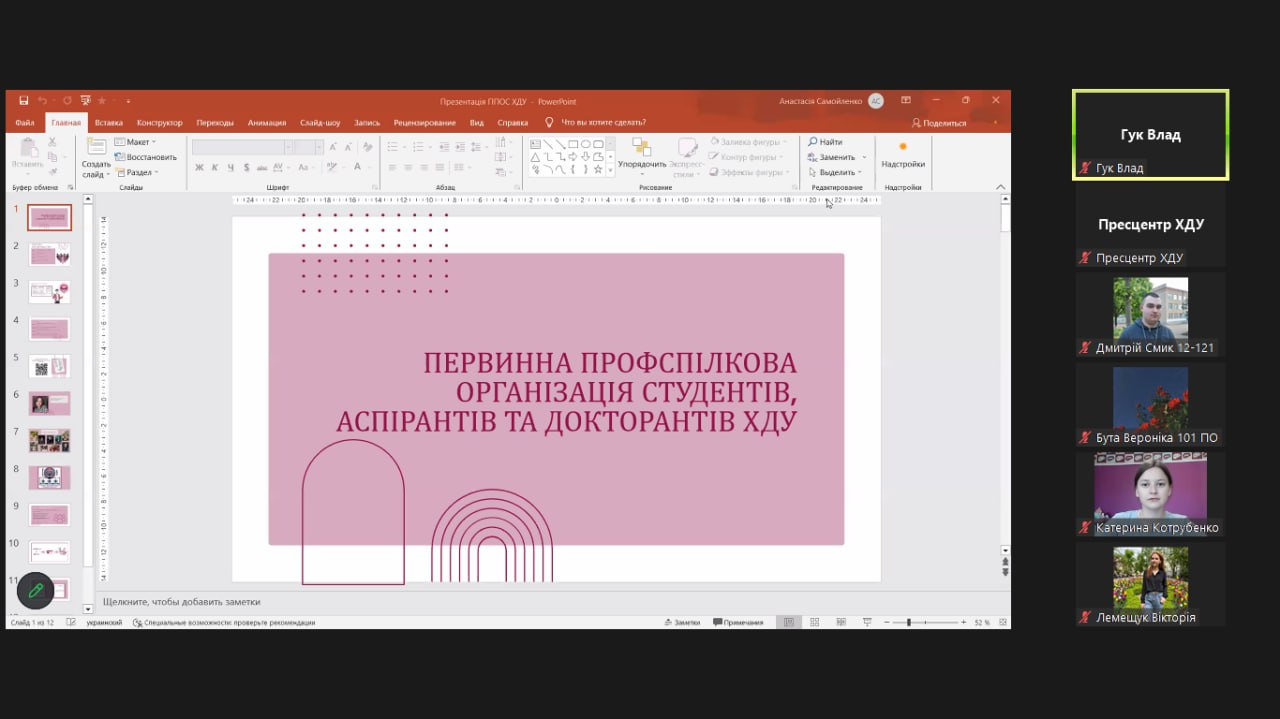Toggle strikethrough text formatting
This screenshot has width=1280, height=719.
[262, 167]
